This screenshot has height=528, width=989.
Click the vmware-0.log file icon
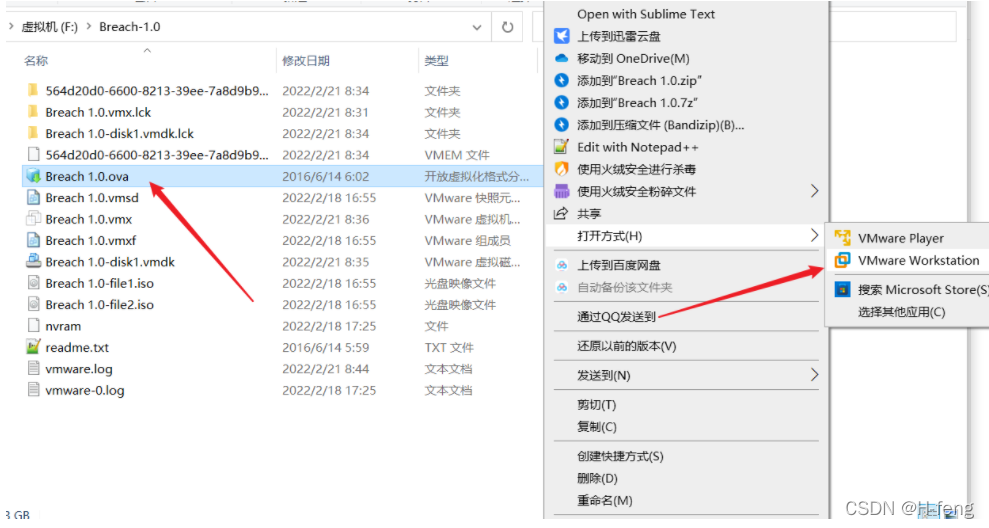pos(33,390)
